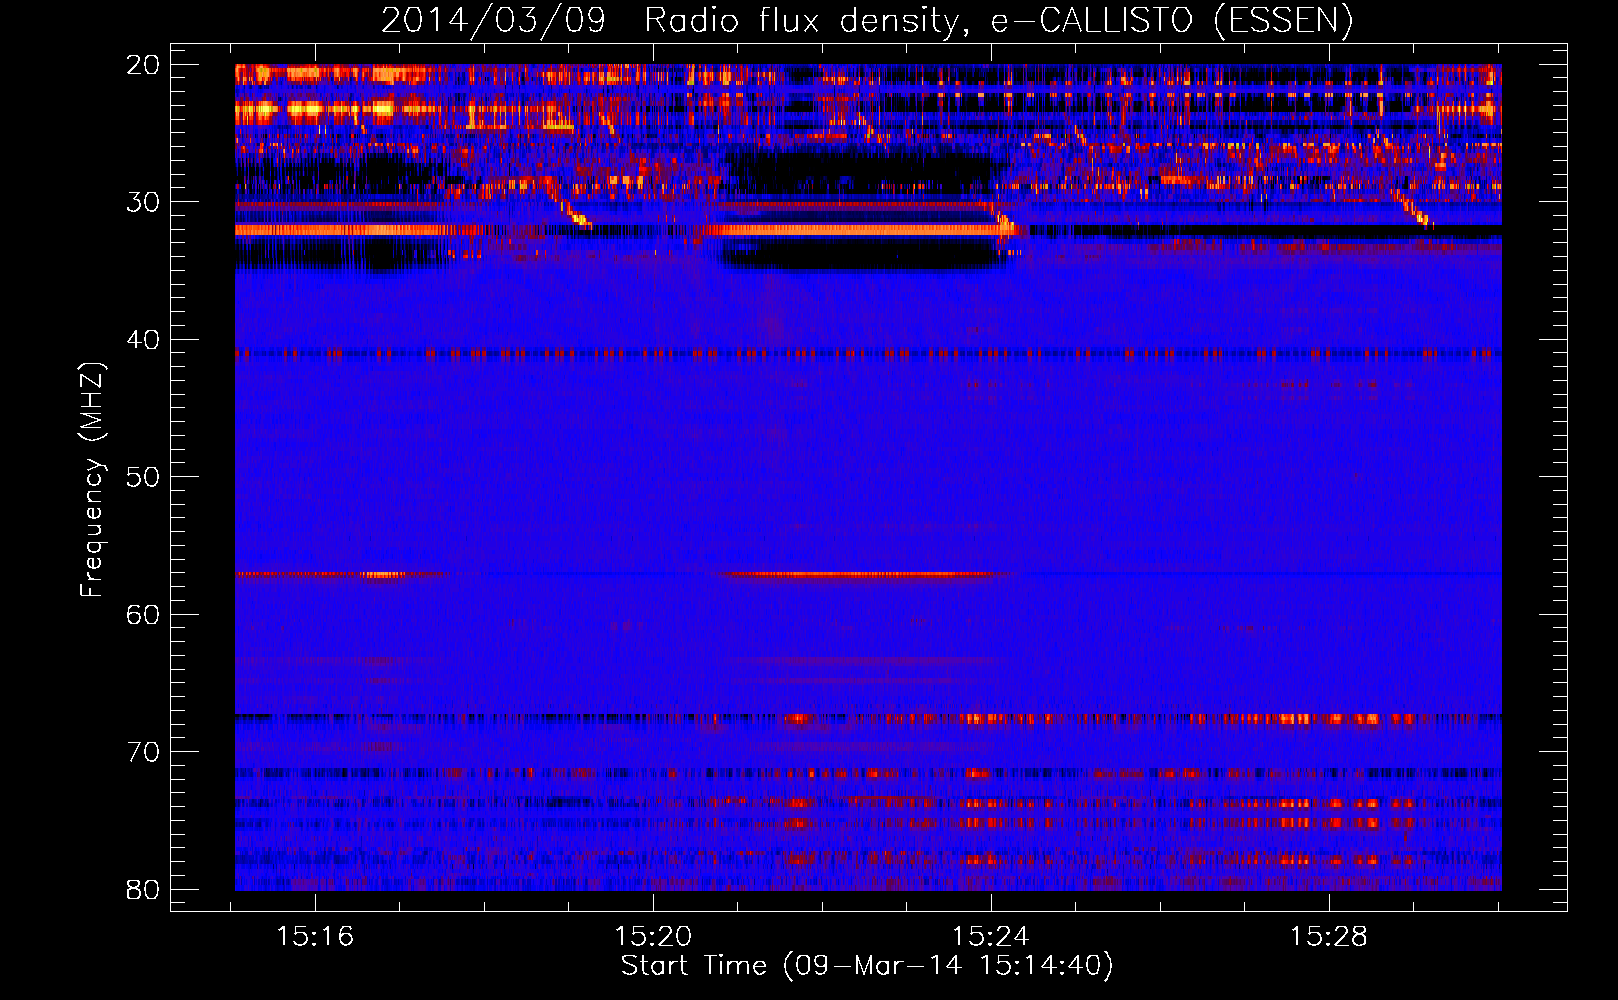Click the 15:24 time tick label

tap(991, 937)
